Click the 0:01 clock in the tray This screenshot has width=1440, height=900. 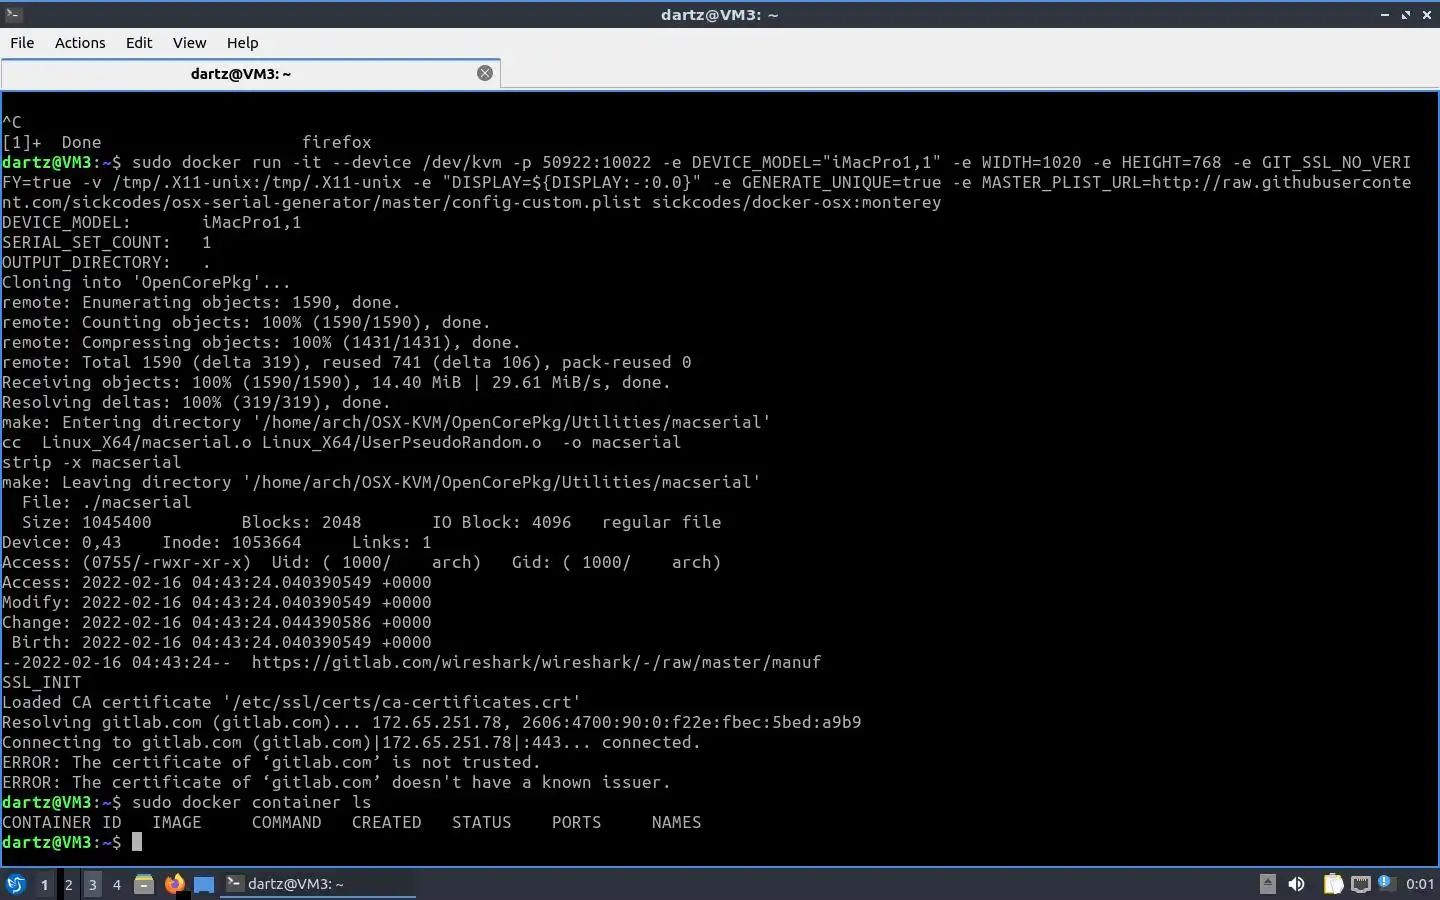click(x=1419, y=884)
